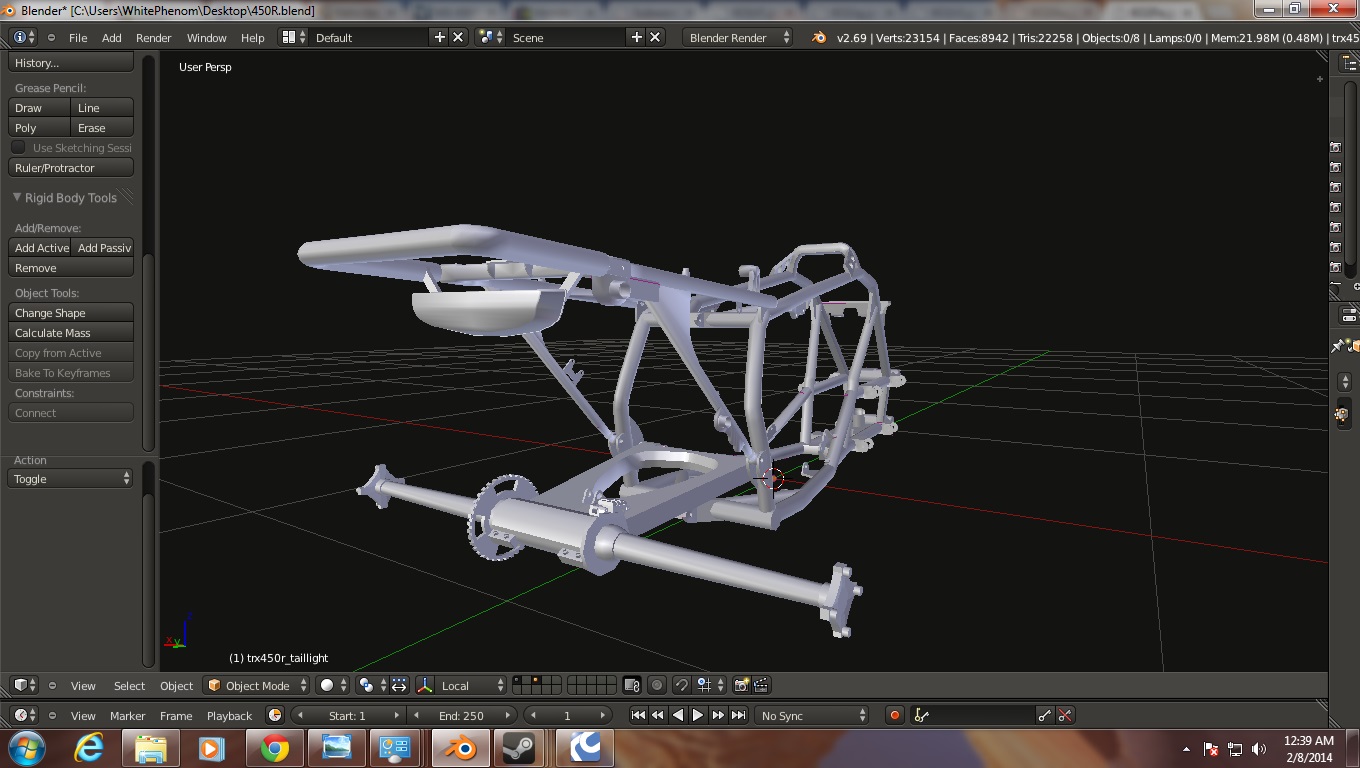Screen dimensions: 1360x768
Task: Render OpenGL animation clapper icon
Action: [x=761, y=685]
